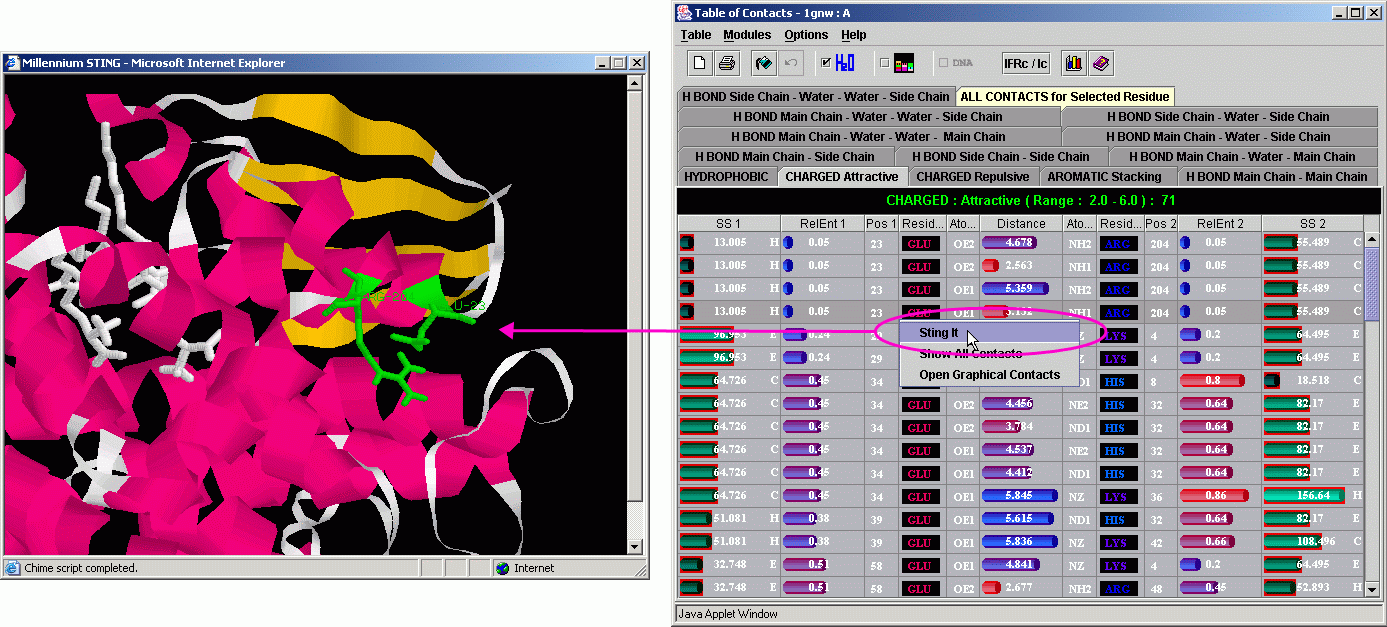Open H BOND Main Chain - Water - Water - Main Chain tab
1387x627 pixels.
tap(868, 137)
